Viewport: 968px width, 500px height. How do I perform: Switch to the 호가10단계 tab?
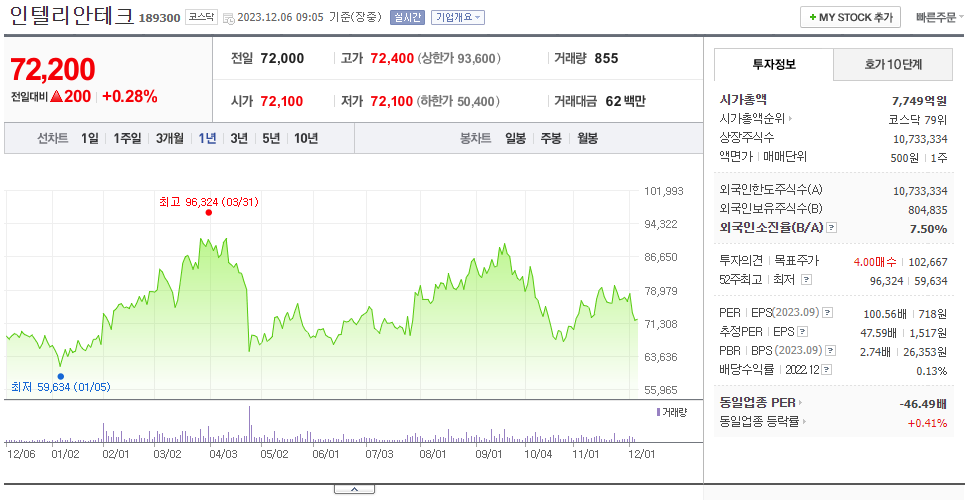[x=893, y=64]
